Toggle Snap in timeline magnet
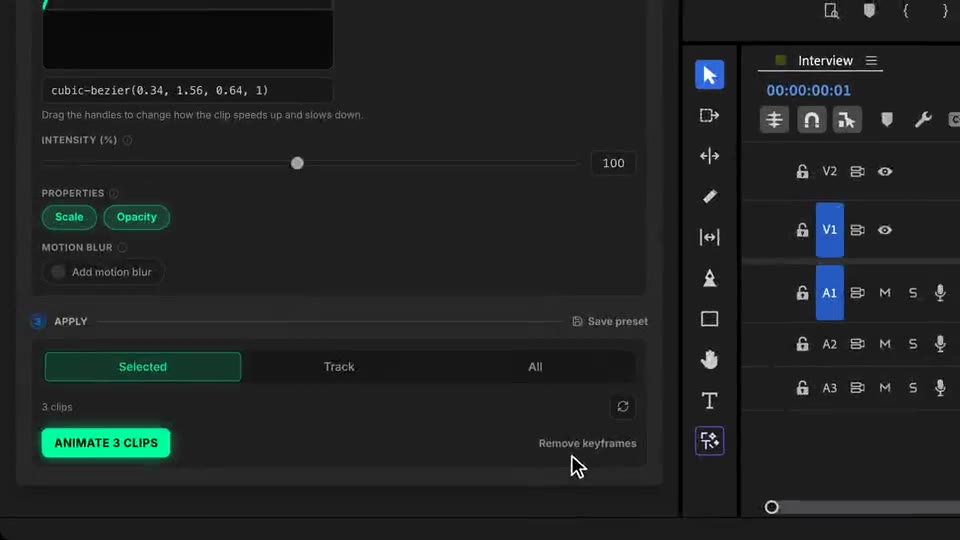 pyautogui.click(x=811, y=119)
